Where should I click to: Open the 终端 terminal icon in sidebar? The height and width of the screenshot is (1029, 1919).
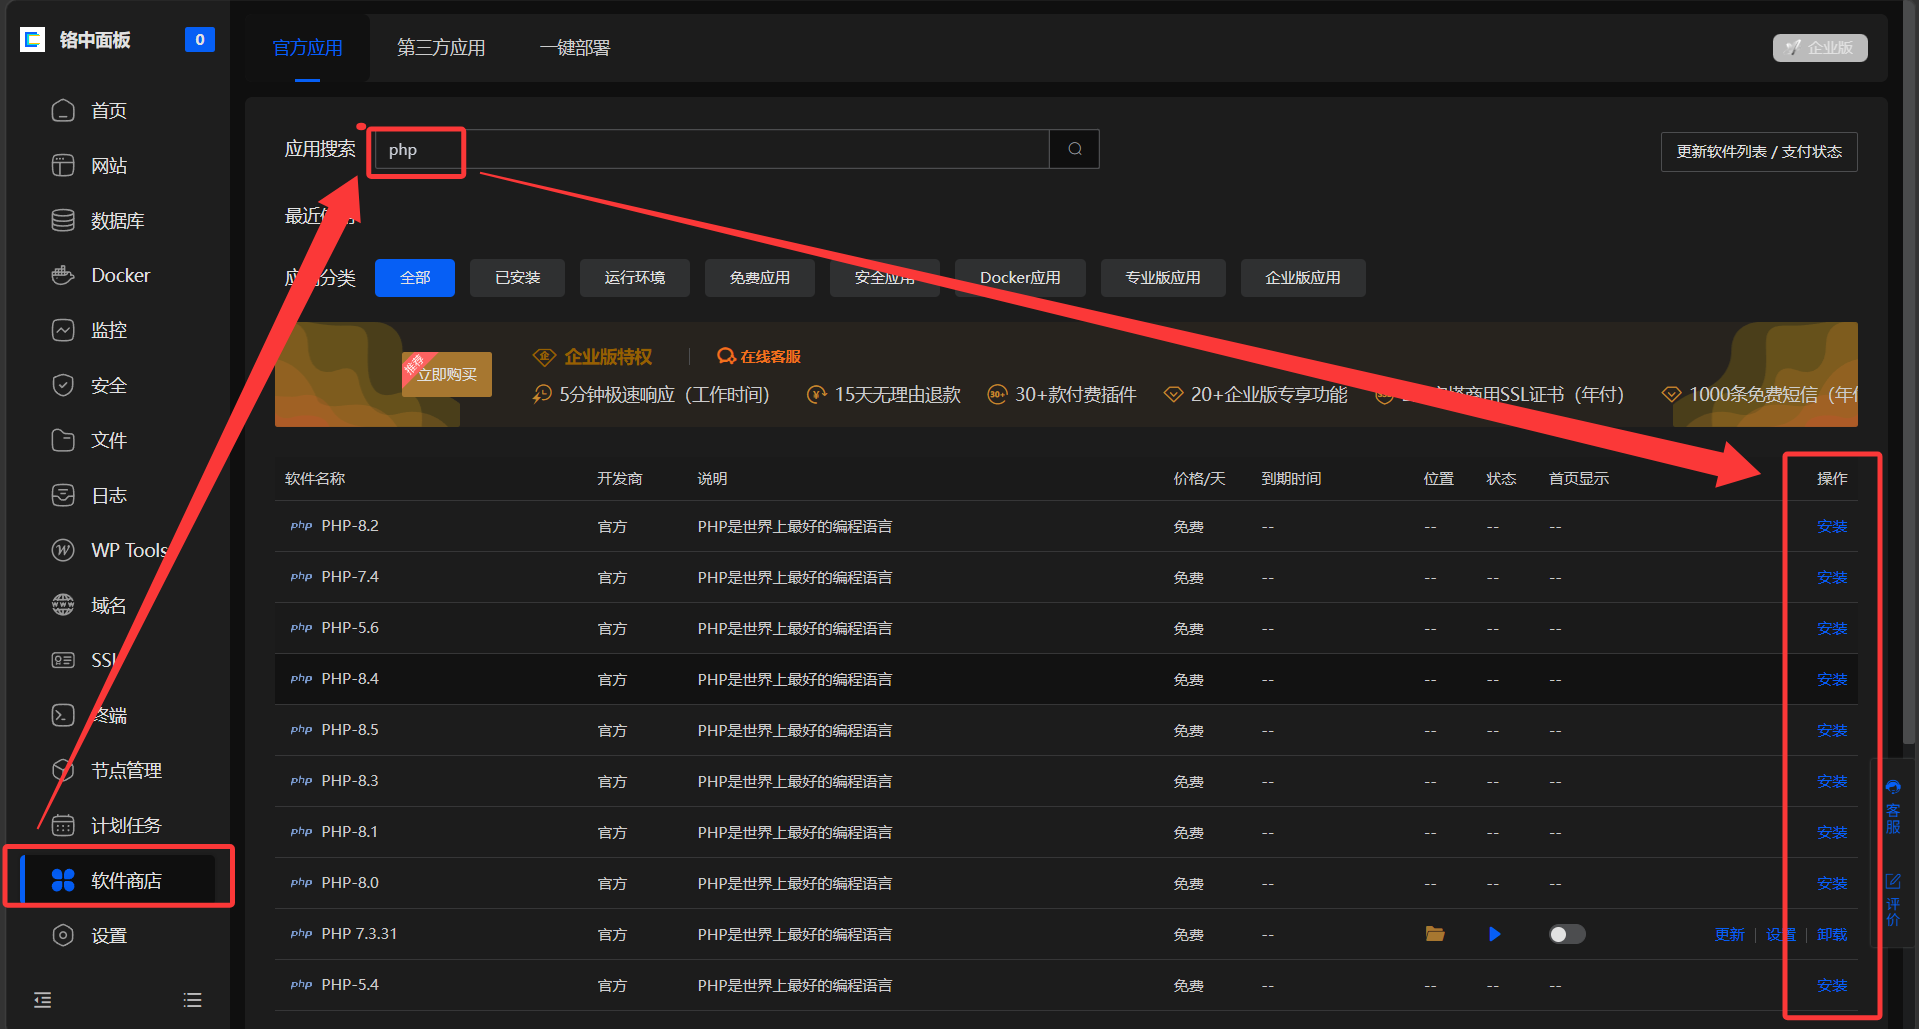coord(63,715)
